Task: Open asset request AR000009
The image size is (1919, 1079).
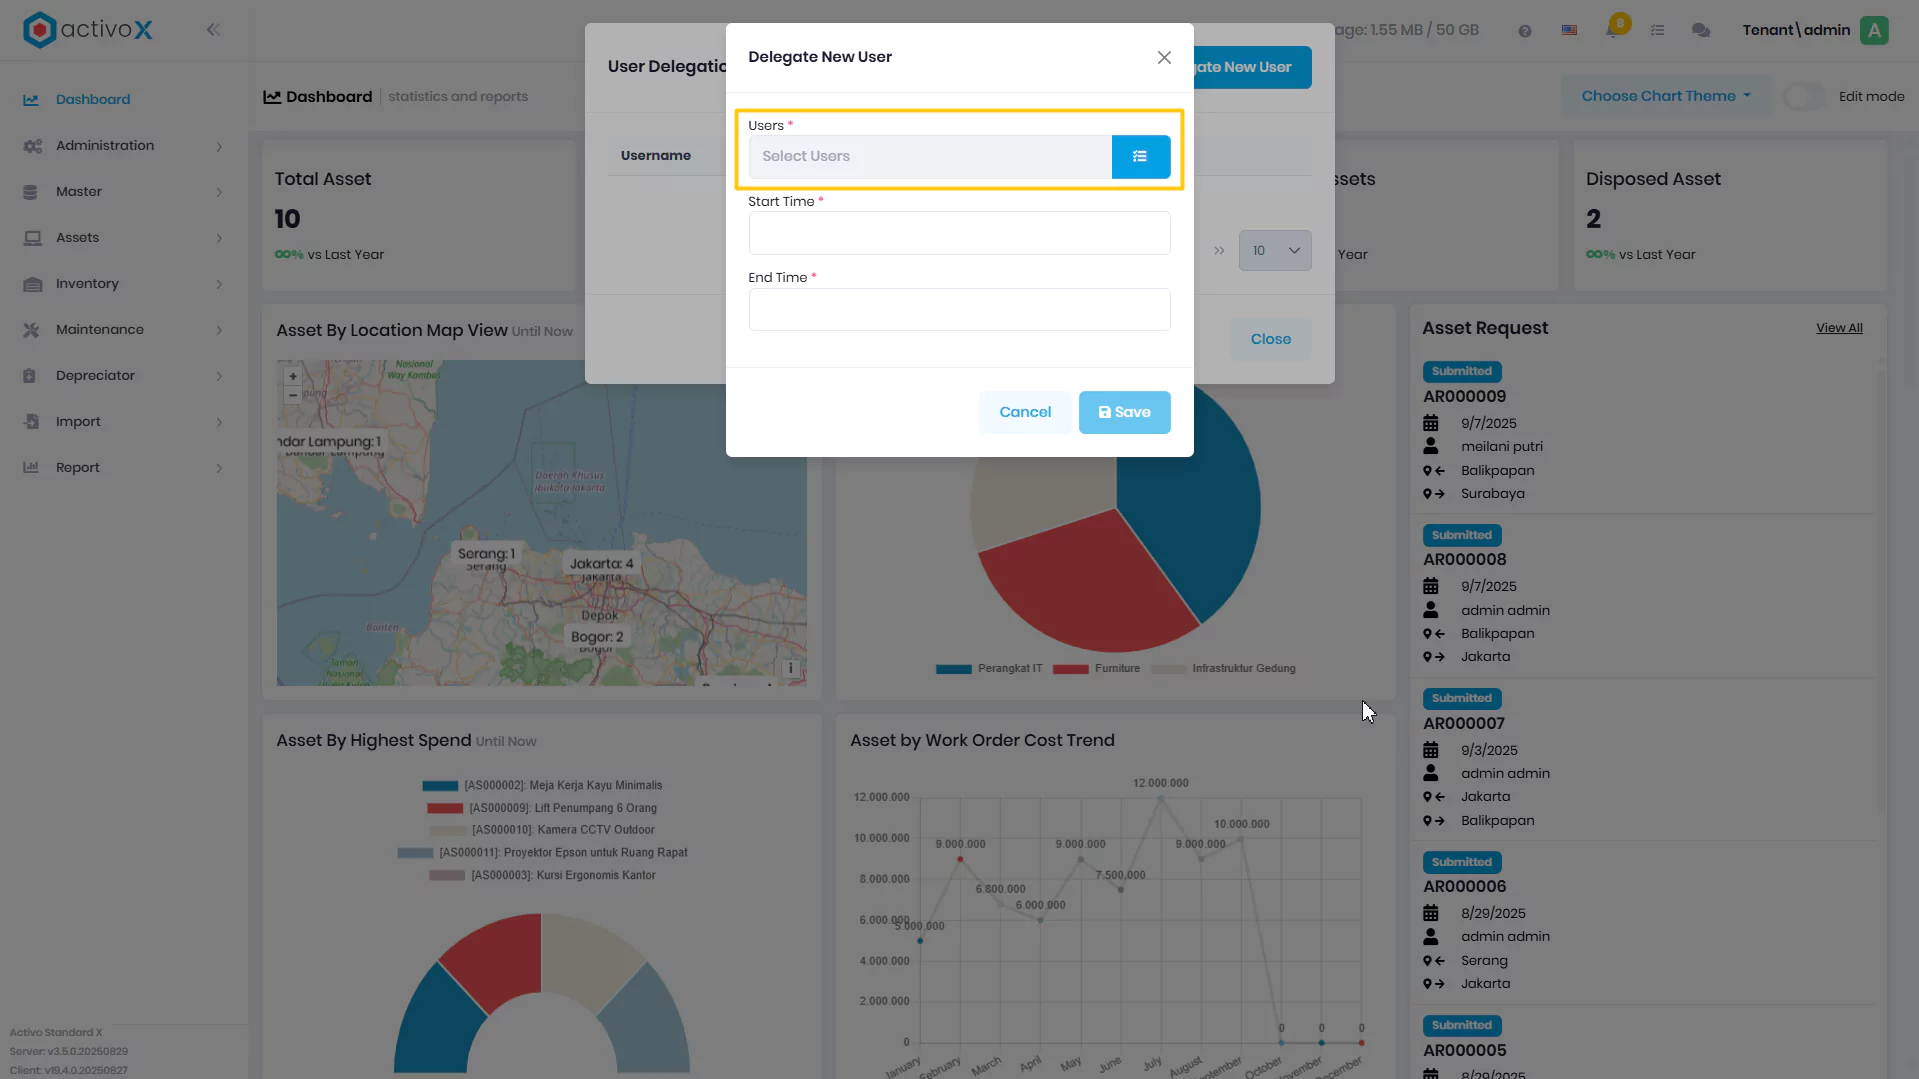Action: (1464, 397)
